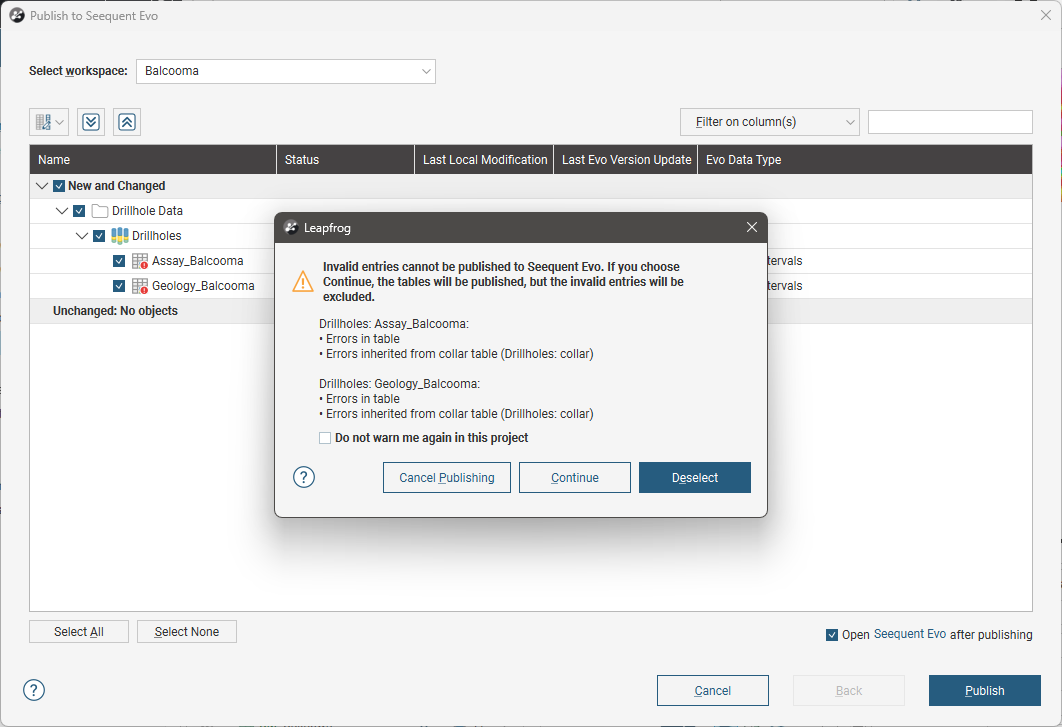The height and width of the screenshot is (727, 1062).
Task: Open help from Leapfrog dialog question icon
Action: pos(304,477)
